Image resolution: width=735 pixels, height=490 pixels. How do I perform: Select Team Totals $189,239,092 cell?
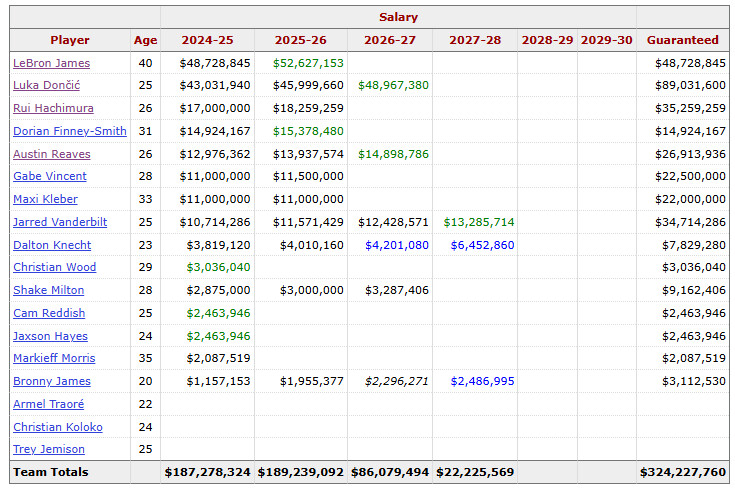tap(300, 472)
